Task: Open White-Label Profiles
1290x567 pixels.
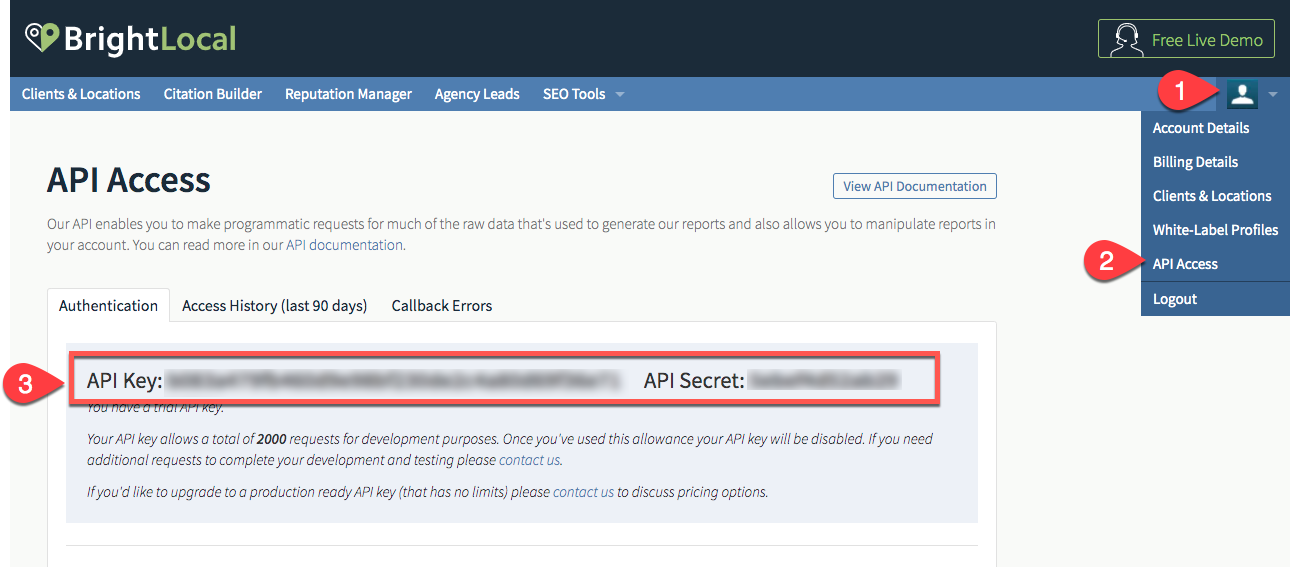Action: point(1215,230)
